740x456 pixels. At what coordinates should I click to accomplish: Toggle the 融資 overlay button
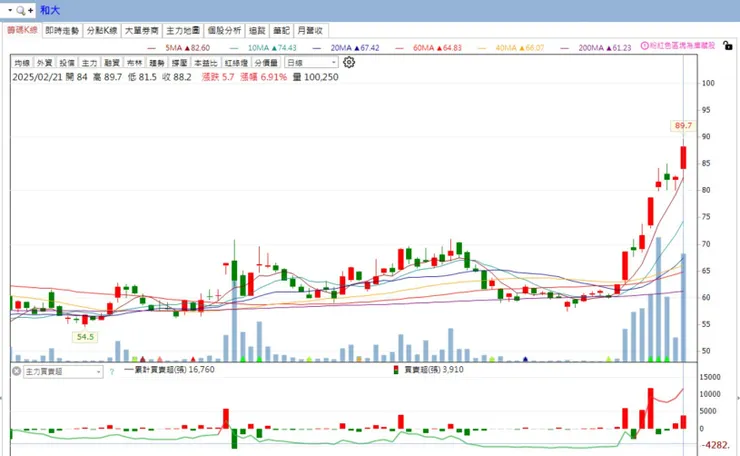pyautogui.click(x=112, y=63)
